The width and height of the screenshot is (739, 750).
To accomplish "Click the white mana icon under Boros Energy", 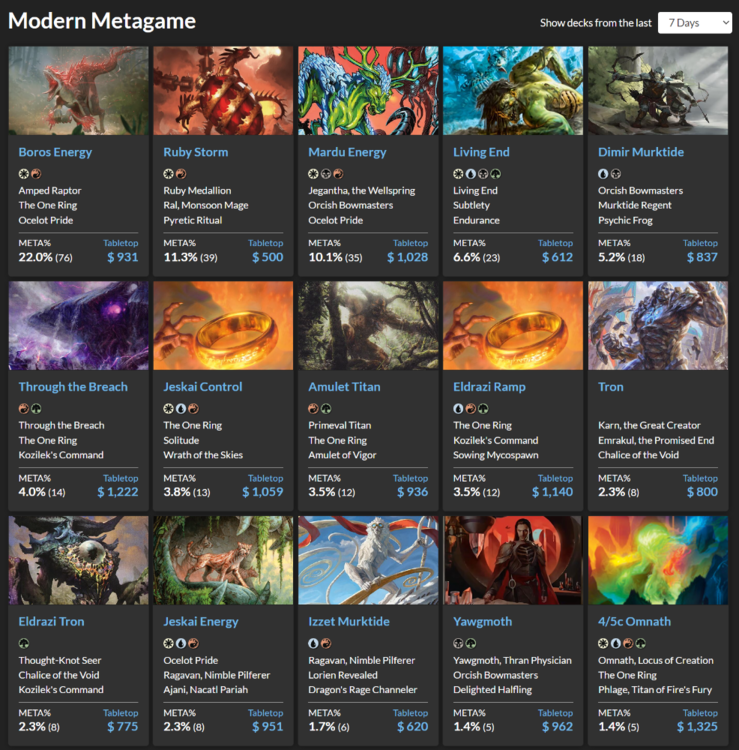I will click(x=23, y=173).
